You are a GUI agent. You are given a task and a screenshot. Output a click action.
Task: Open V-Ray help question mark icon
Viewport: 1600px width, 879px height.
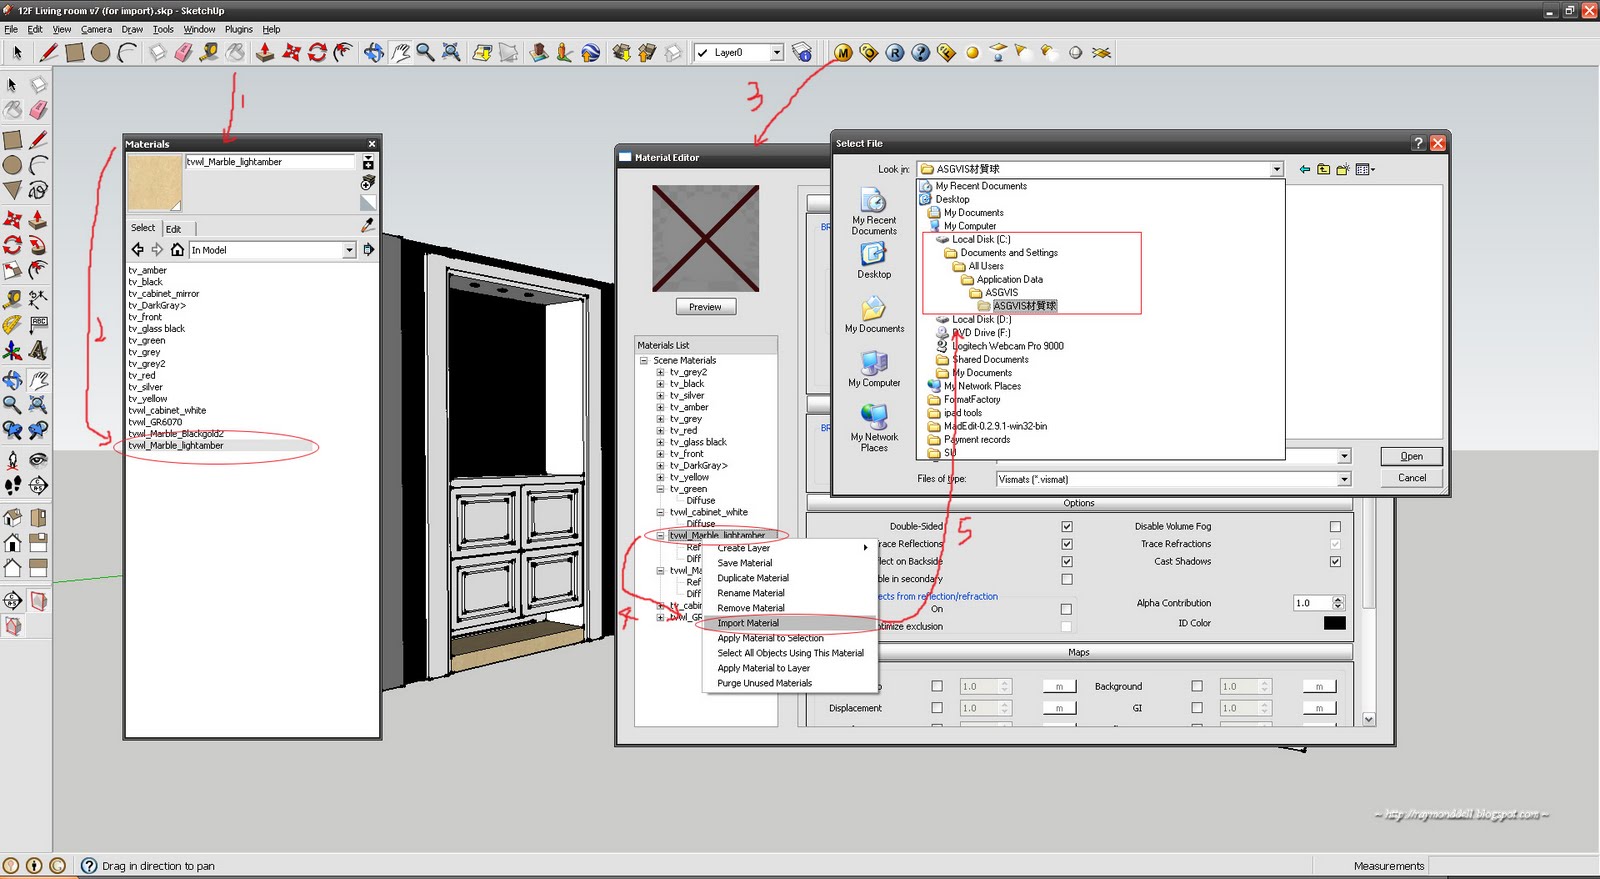coord(921,52)
